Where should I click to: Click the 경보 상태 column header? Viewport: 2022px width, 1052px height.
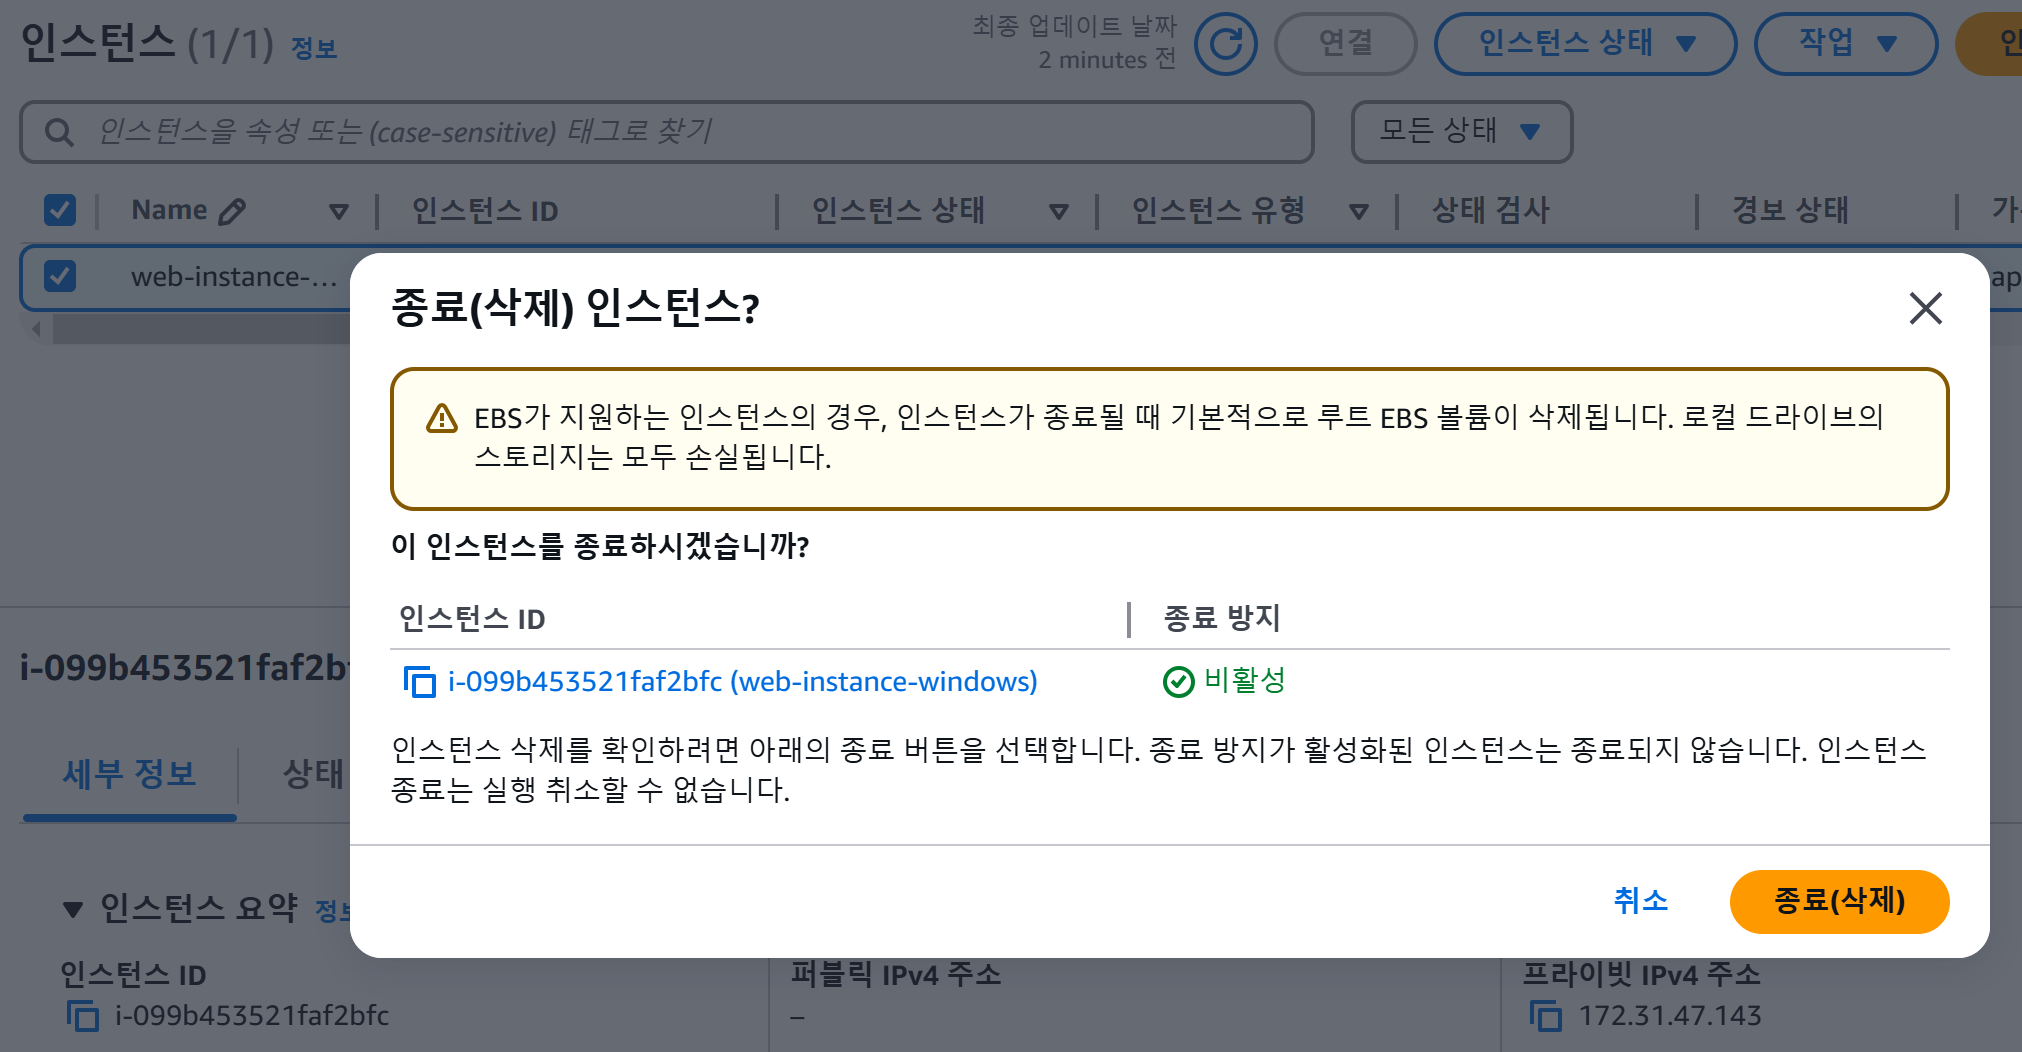1790,211
